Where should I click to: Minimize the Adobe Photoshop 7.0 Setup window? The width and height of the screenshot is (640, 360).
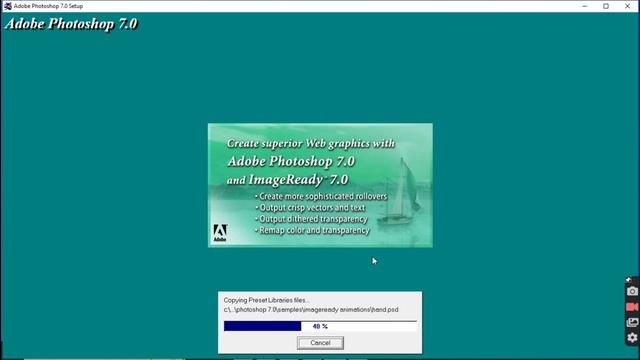point(584,6)
